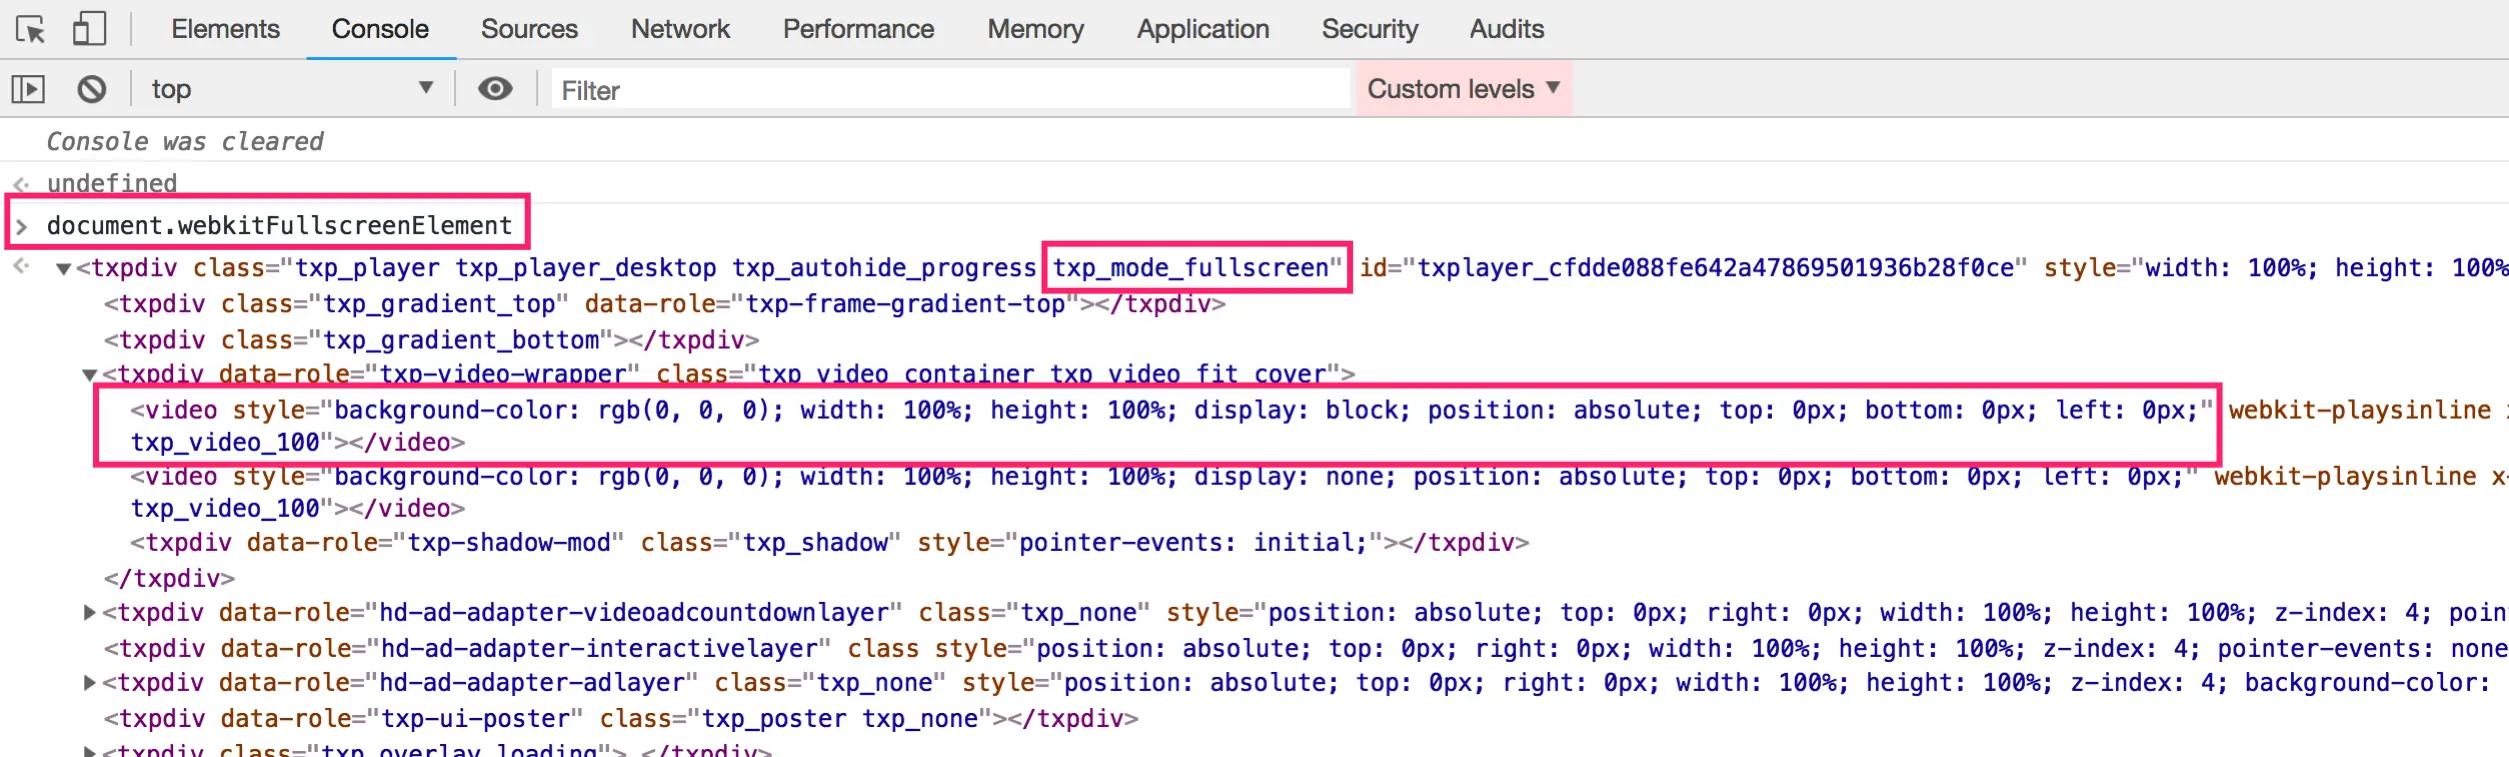Click the Filter input field
The width and height of the screenshot is (2509, 757).
pyautogui.click(x=950, y=90)
